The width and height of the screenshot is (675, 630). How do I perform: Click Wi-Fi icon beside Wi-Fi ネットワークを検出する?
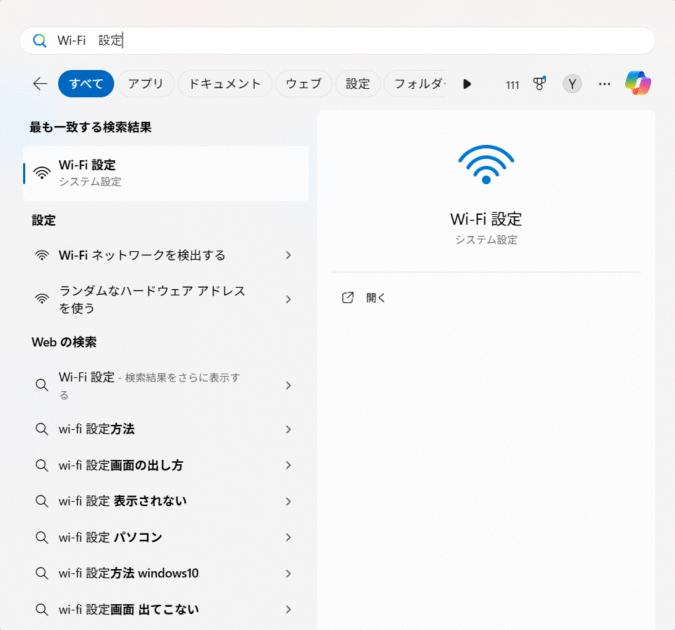pyautogui.click(x=42, y=255)
